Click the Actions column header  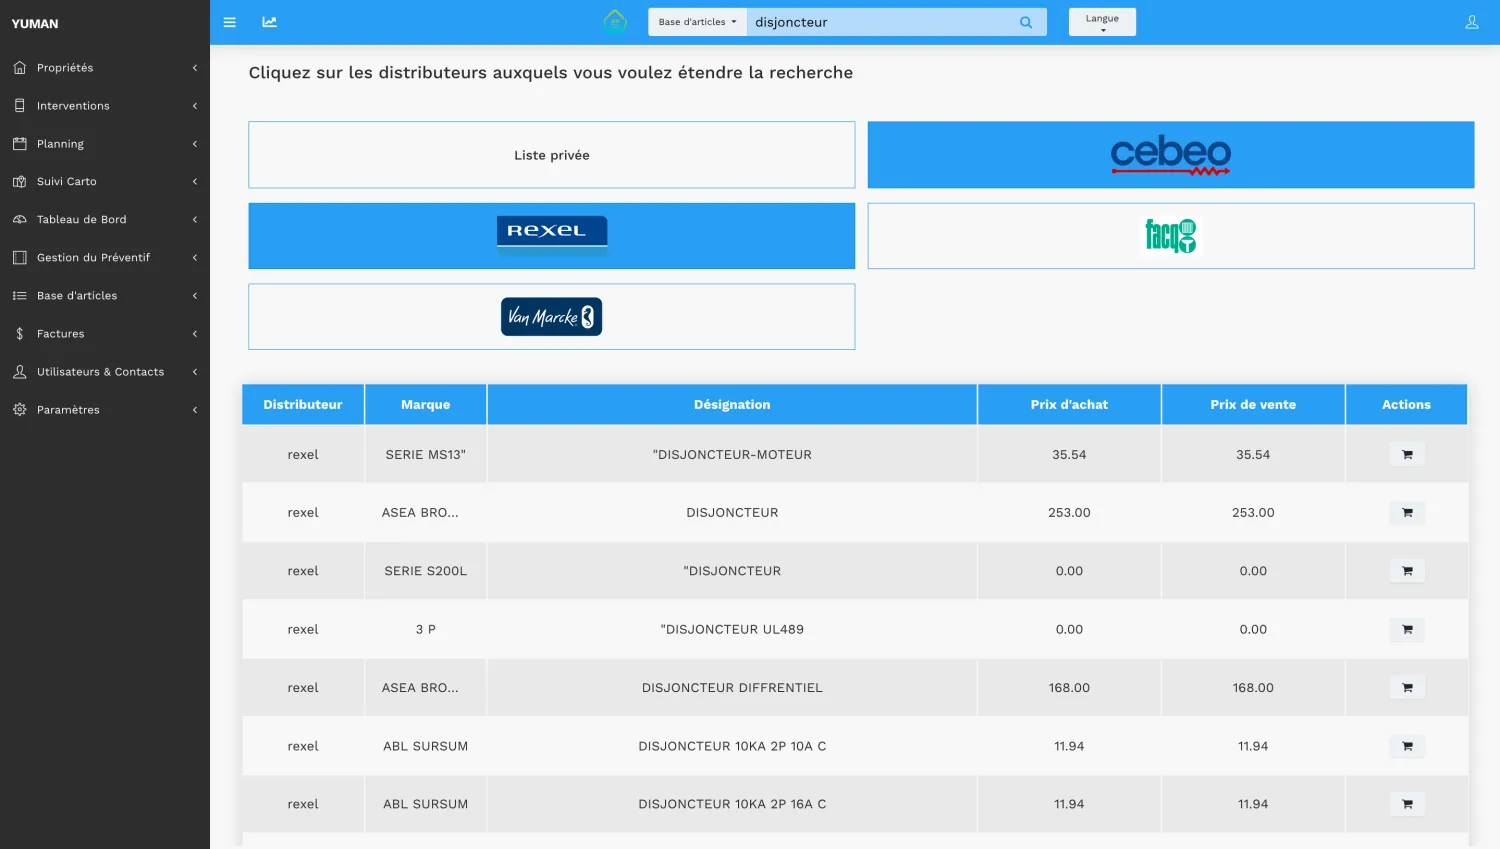[x=1406, y=405]
